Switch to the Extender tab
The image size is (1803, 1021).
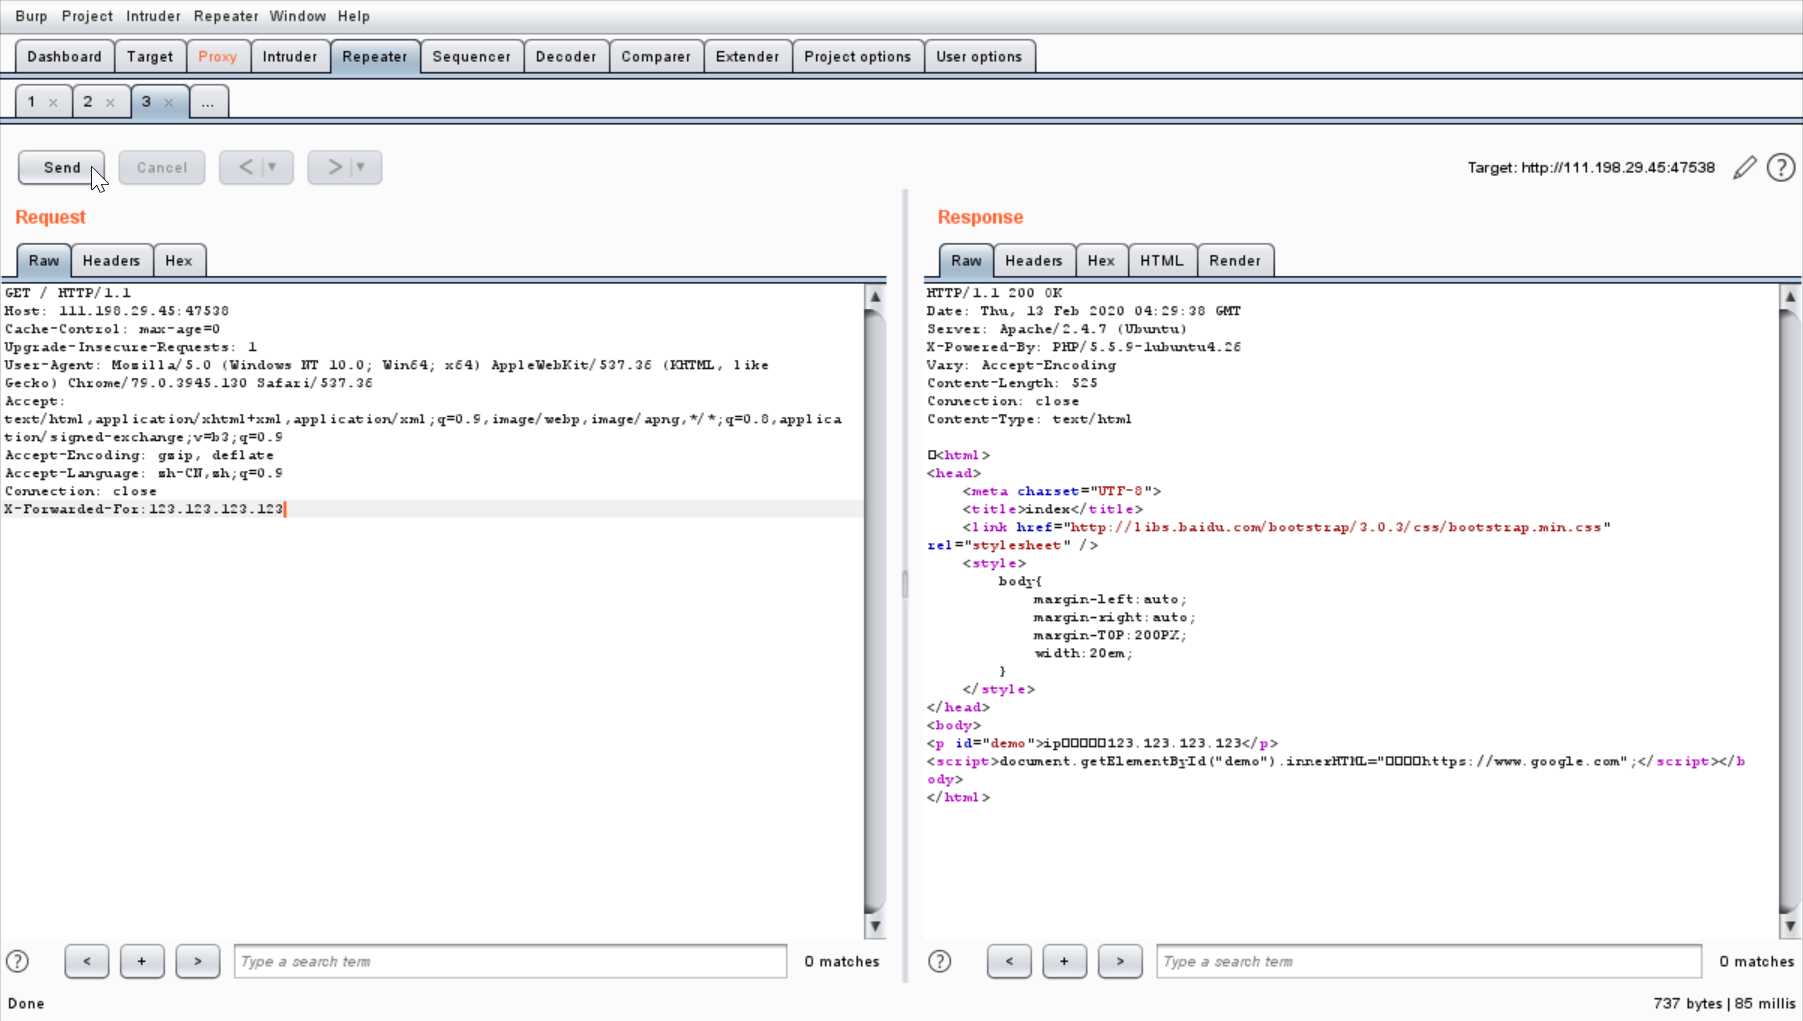[x=747, y=56]
